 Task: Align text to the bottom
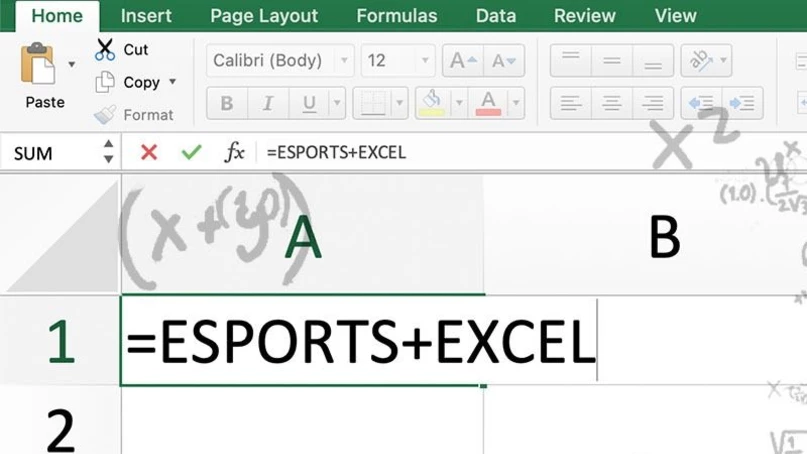653,61
